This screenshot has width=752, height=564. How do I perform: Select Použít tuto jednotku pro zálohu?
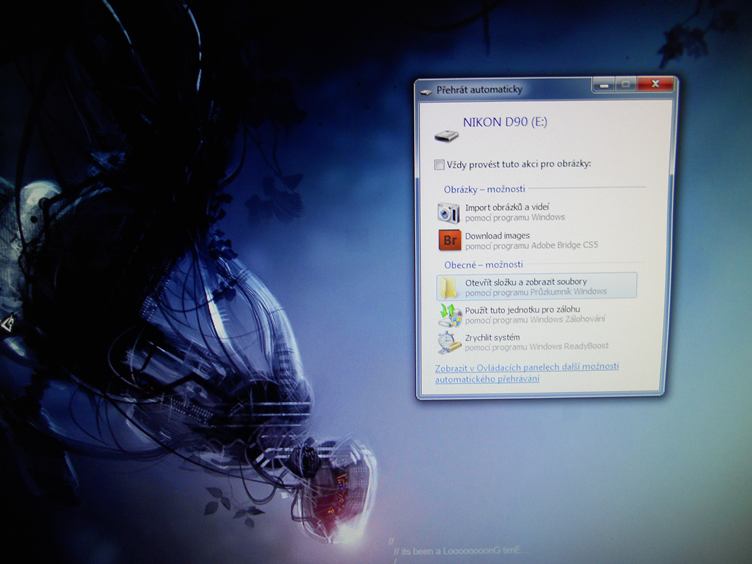click(x=536, y=315)
